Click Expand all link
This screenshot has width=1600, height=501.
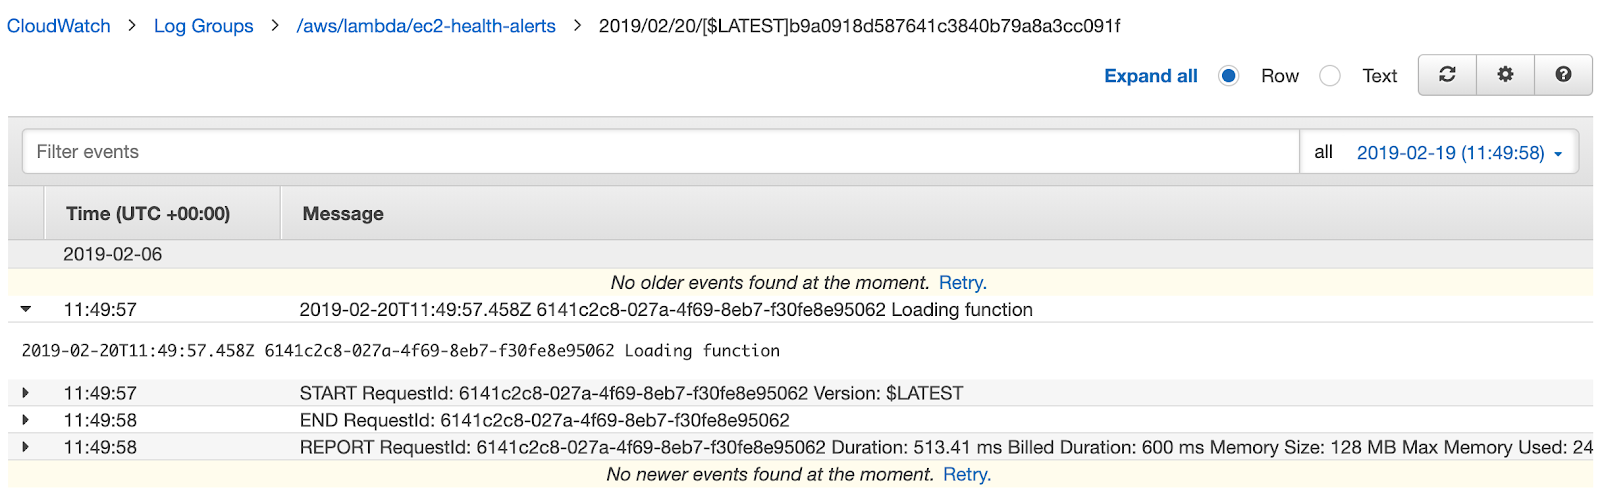(x=1150, y=76)
